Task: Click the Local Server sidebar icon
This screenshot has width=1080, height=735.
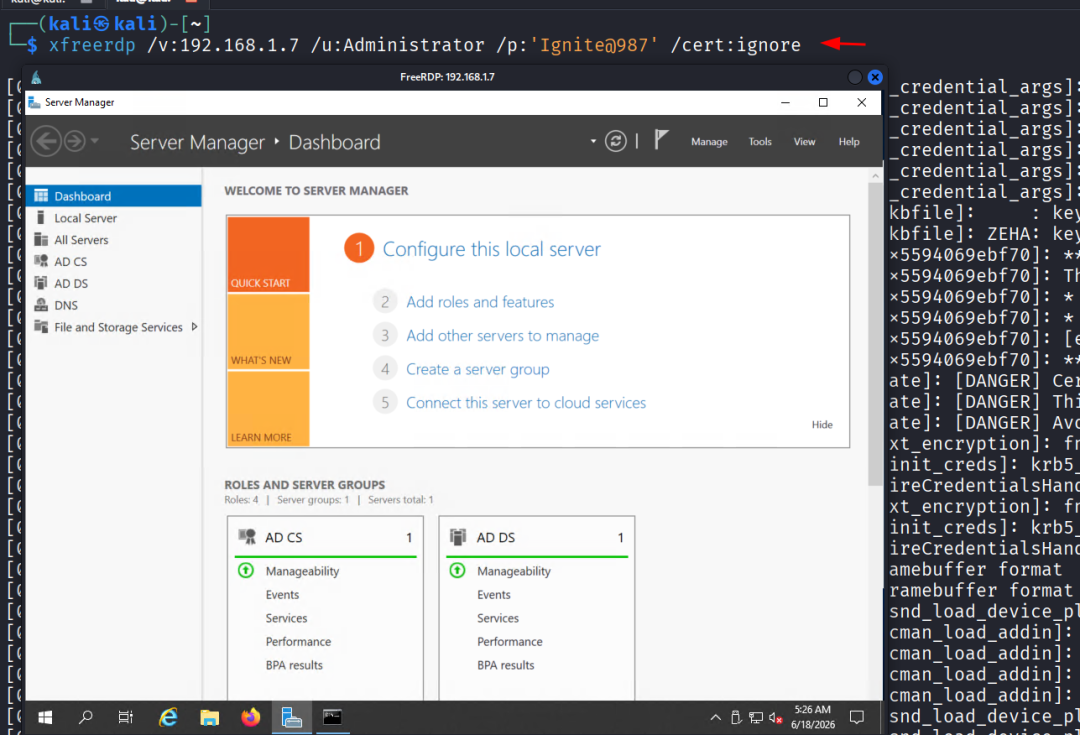Action: pos(41,217)
